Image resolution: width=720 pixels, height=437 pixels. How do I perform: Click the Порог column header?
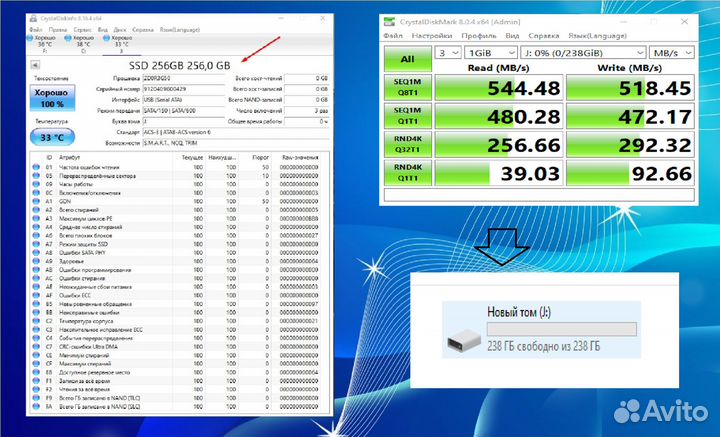[260, 157]
